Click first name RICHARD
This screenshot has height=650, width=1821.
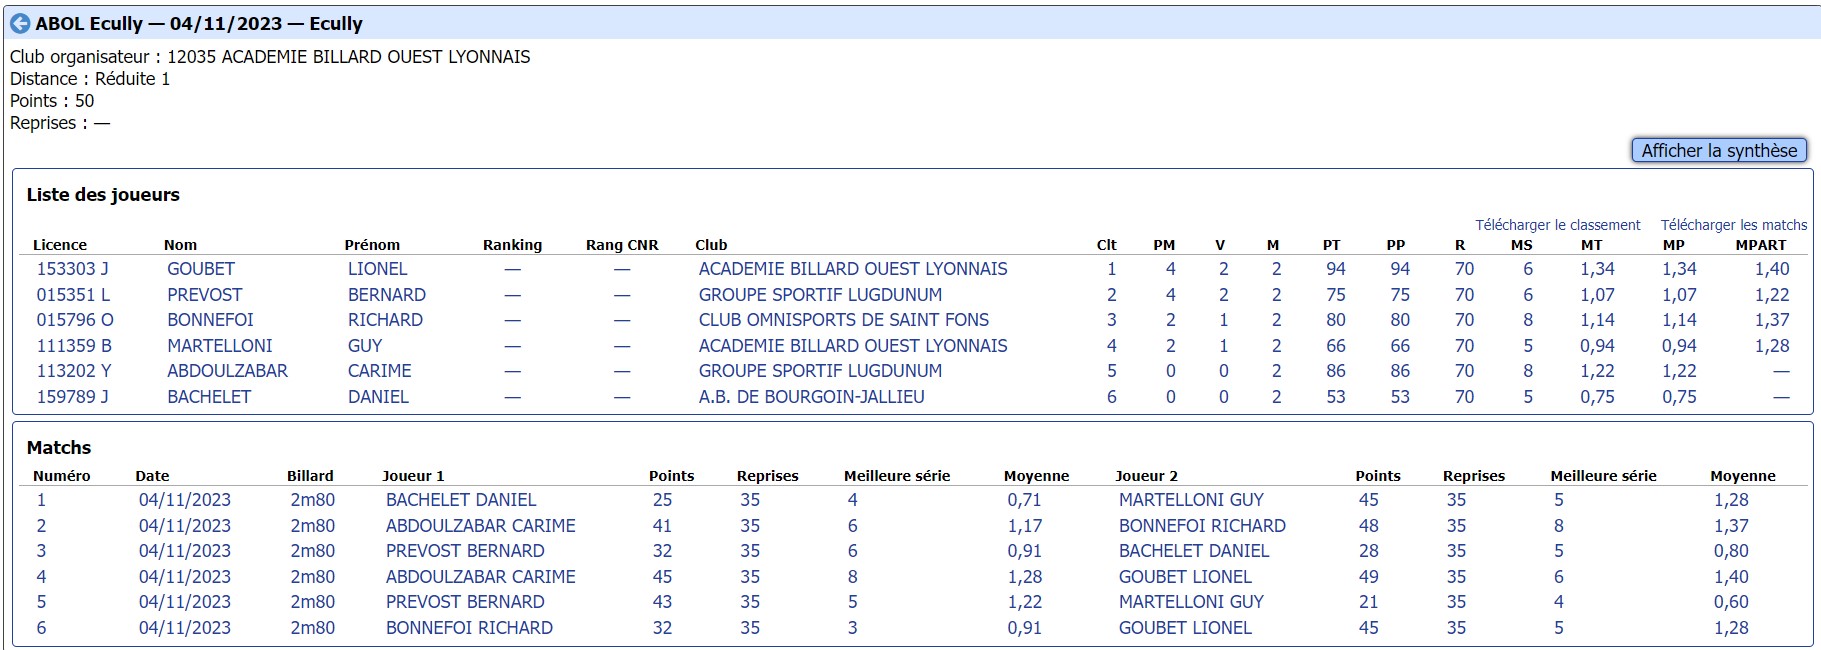point(385,320)
